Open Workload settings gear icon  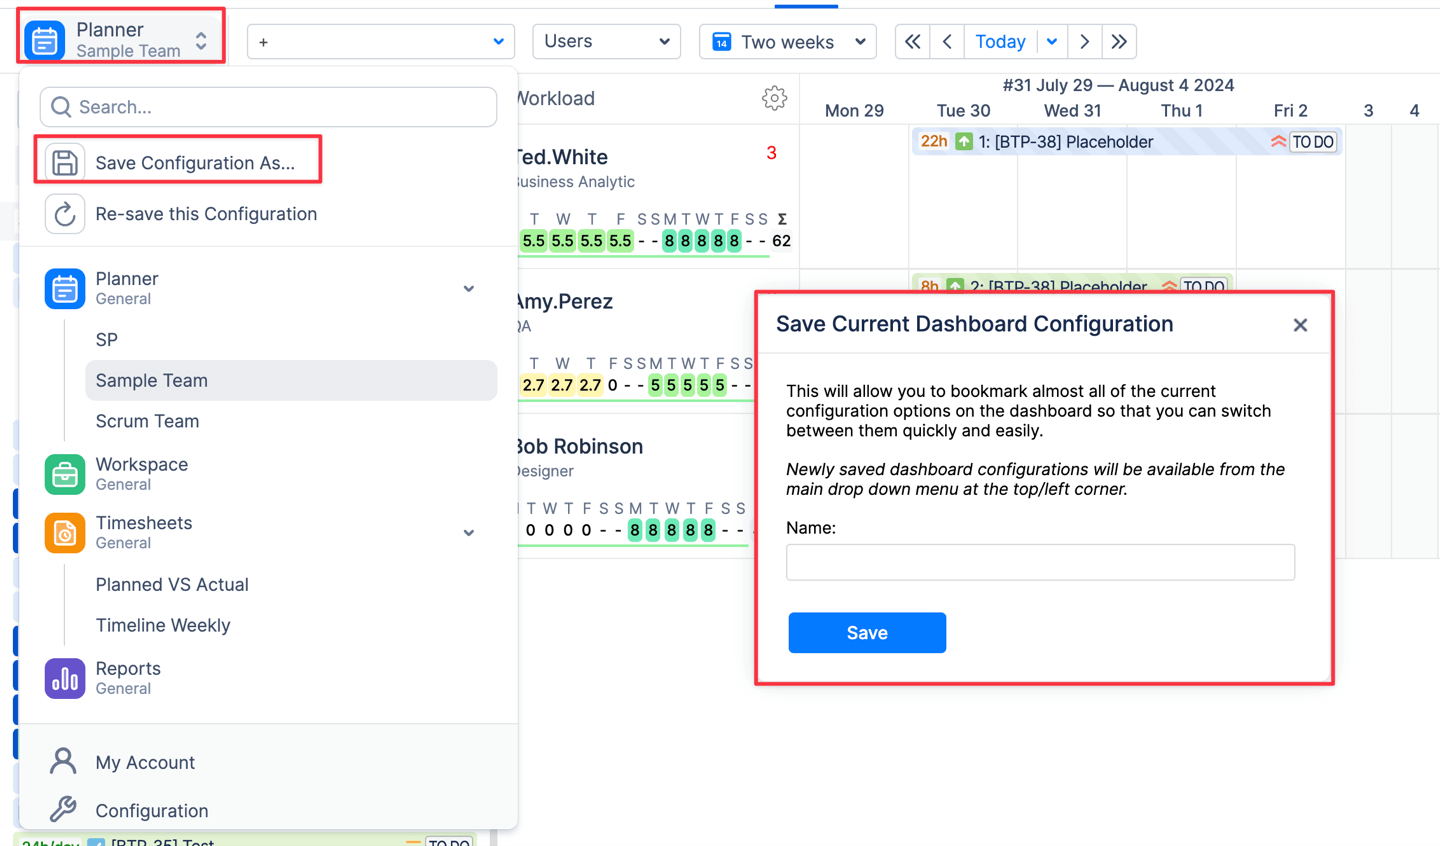click(774, 98)
